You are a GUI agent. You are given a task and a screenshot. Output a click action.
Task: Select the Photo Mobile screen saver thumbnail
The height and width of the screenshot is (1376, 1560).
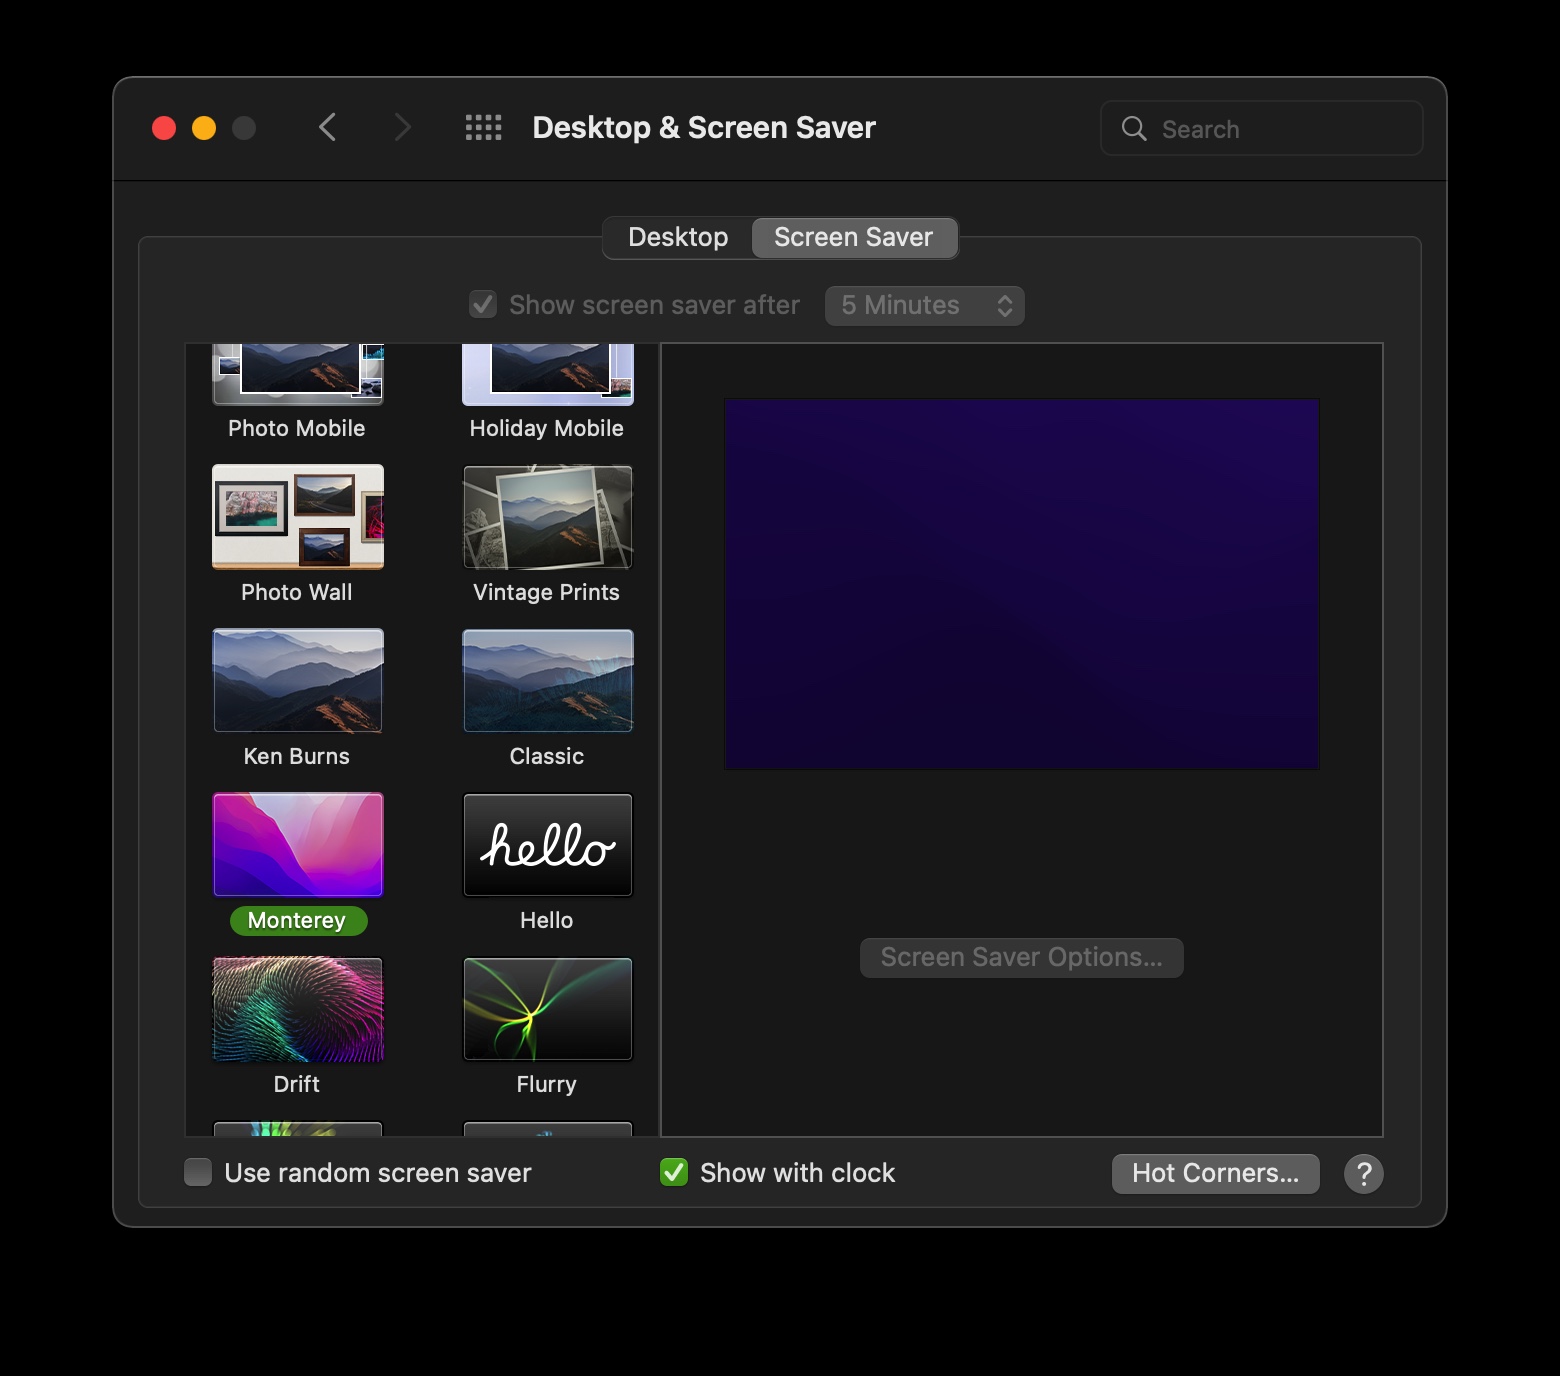298,374
